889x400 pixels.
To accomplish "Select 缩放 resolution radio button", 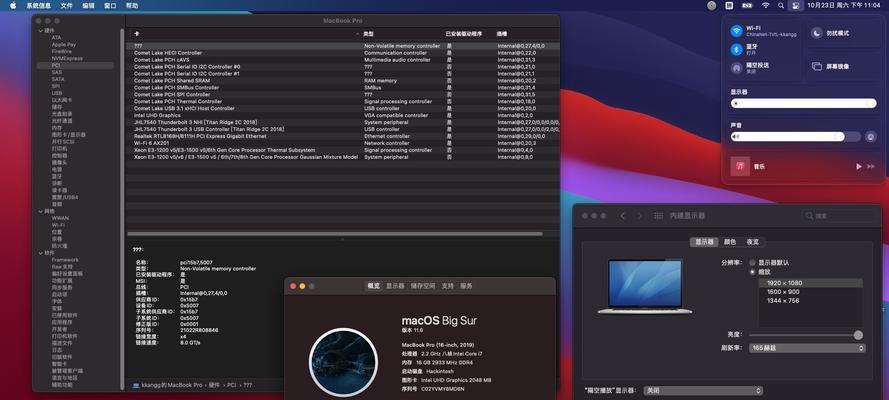I will coord(752,272).
